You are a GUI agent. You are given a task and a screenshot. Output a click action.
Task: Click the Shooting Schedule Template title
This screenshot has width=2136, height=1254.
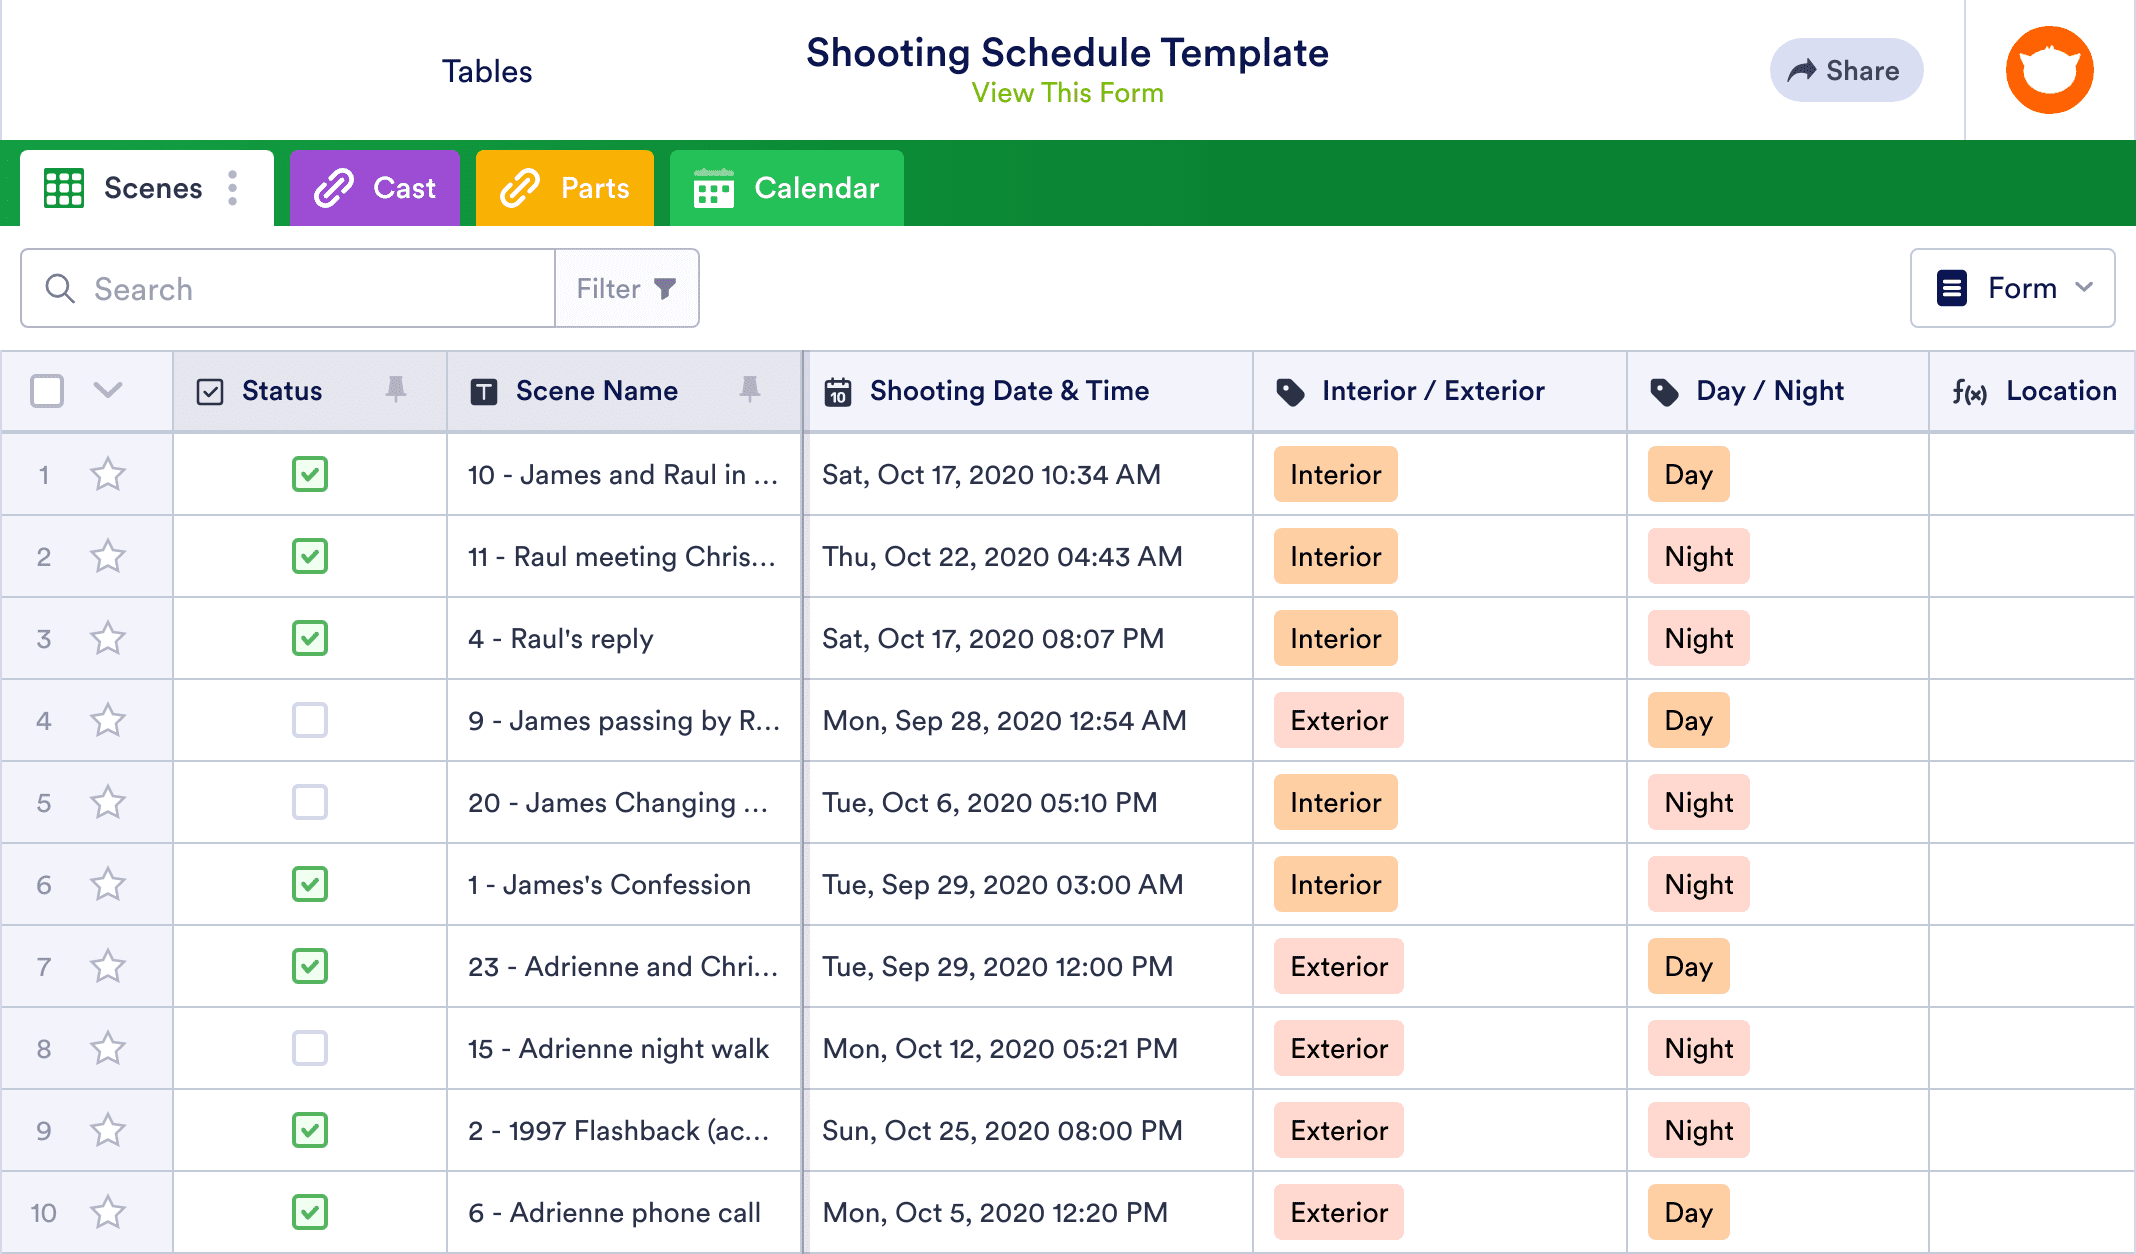coord(1067,52)
